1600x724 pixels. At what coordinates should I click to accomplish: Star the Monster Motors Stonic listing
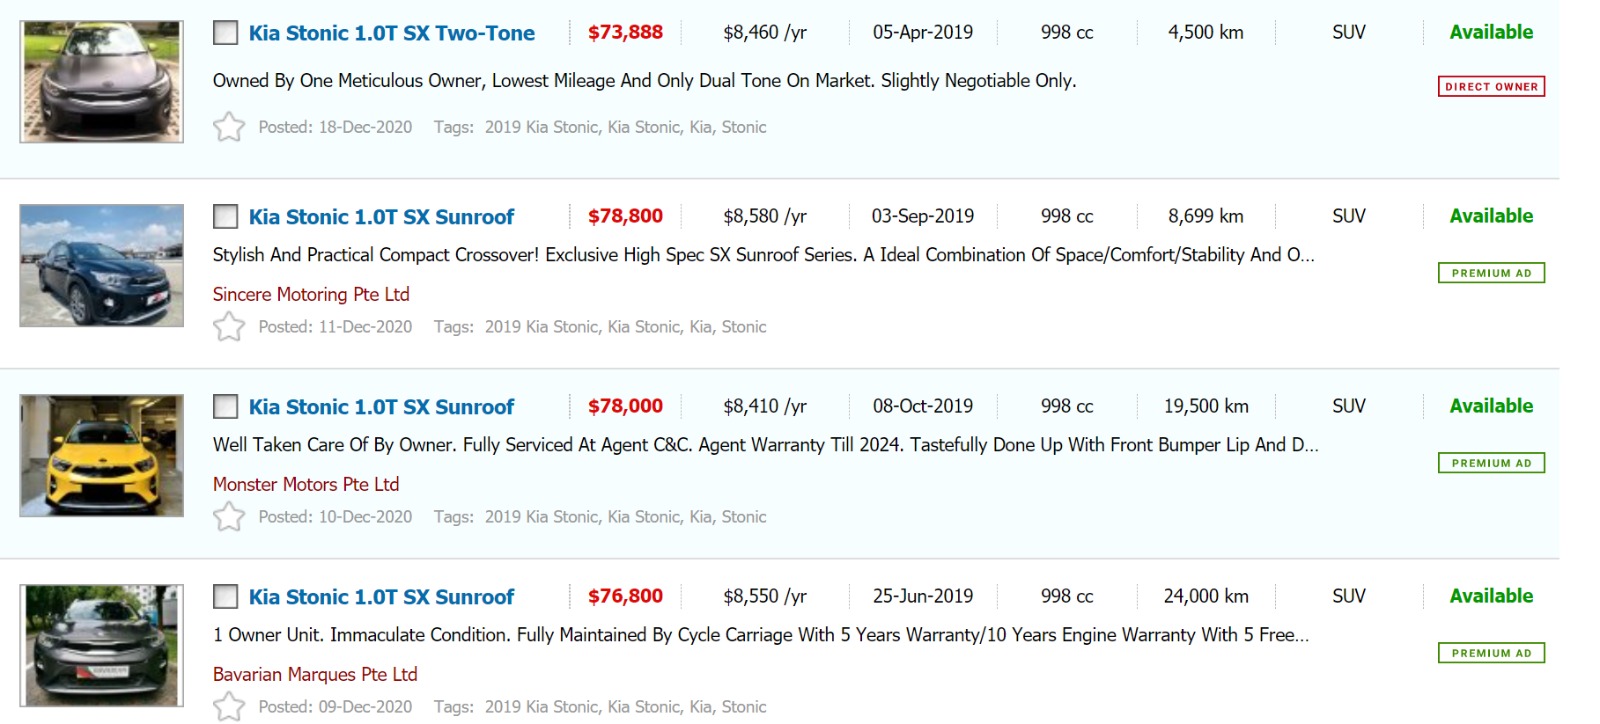tap(229, 517)
